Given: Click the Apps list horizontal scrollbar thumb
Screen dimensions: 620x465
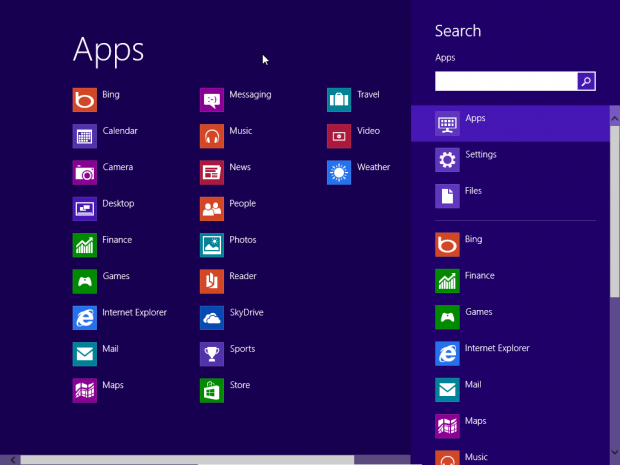Looking at the screenshot, I should (x=187, y=460).
